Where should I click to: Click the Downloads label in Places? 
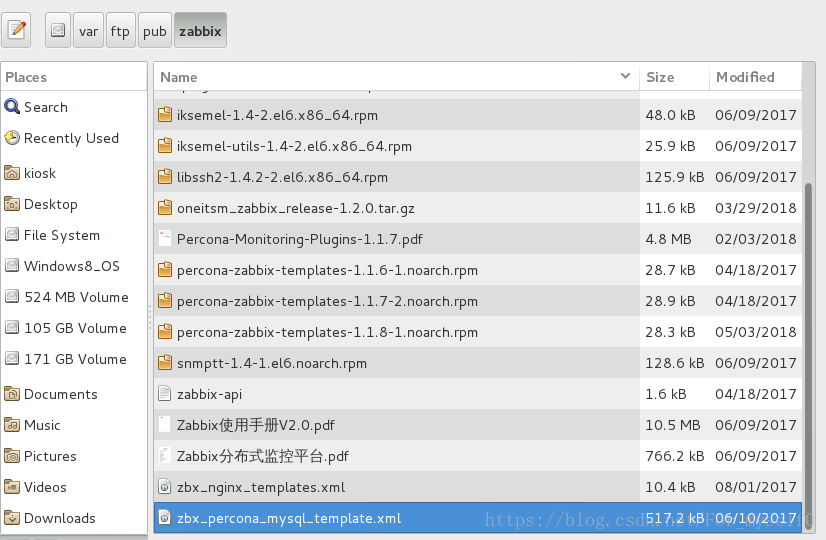(60, 518)
